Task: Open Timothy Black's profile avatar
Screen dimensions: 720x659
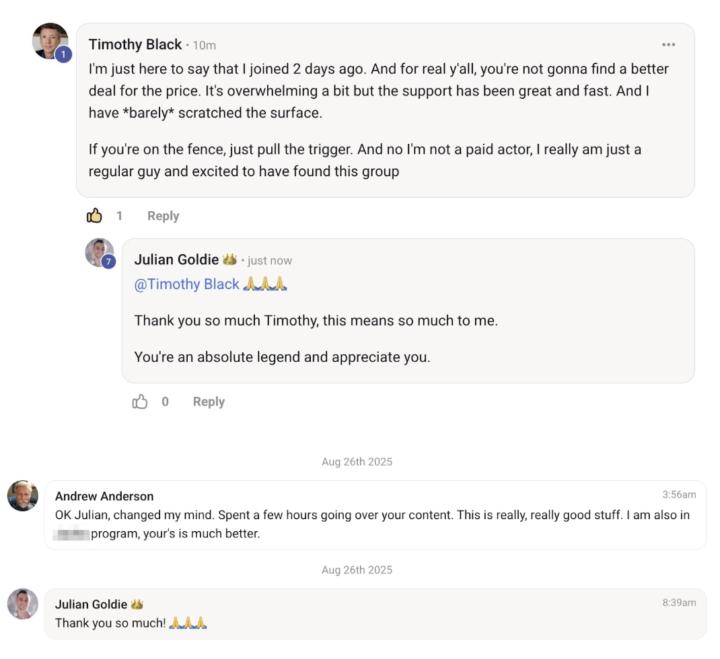Action: tap(49, 41)
